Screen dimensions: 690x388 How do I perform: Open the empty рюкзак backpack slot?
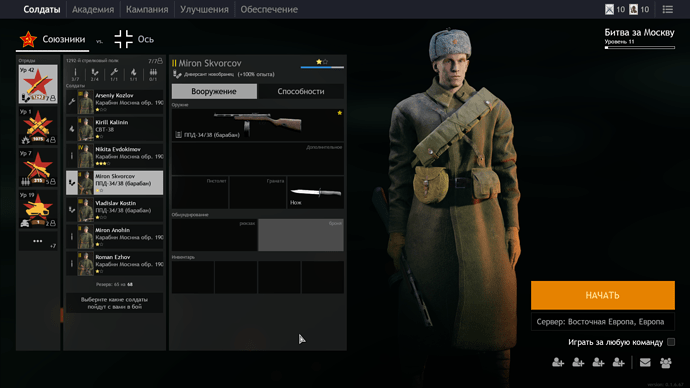point(214,235)
